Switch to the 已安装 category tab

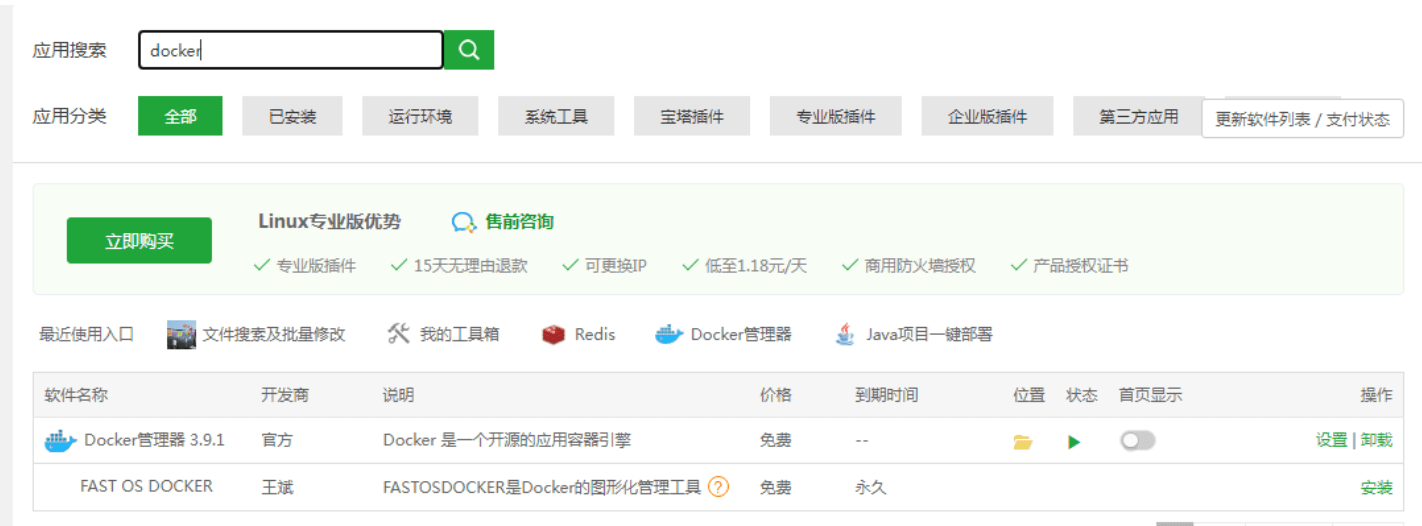pos(292,116)
